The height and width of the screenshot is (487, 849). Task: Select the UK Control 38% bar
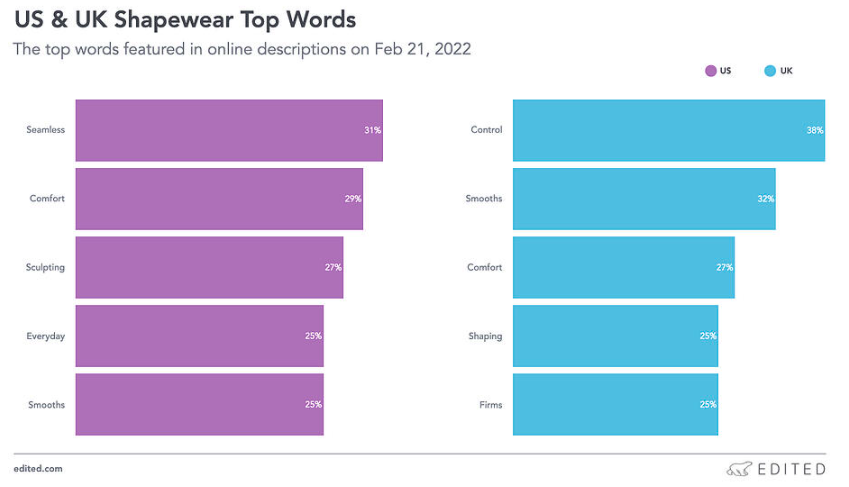click(668, 130)
